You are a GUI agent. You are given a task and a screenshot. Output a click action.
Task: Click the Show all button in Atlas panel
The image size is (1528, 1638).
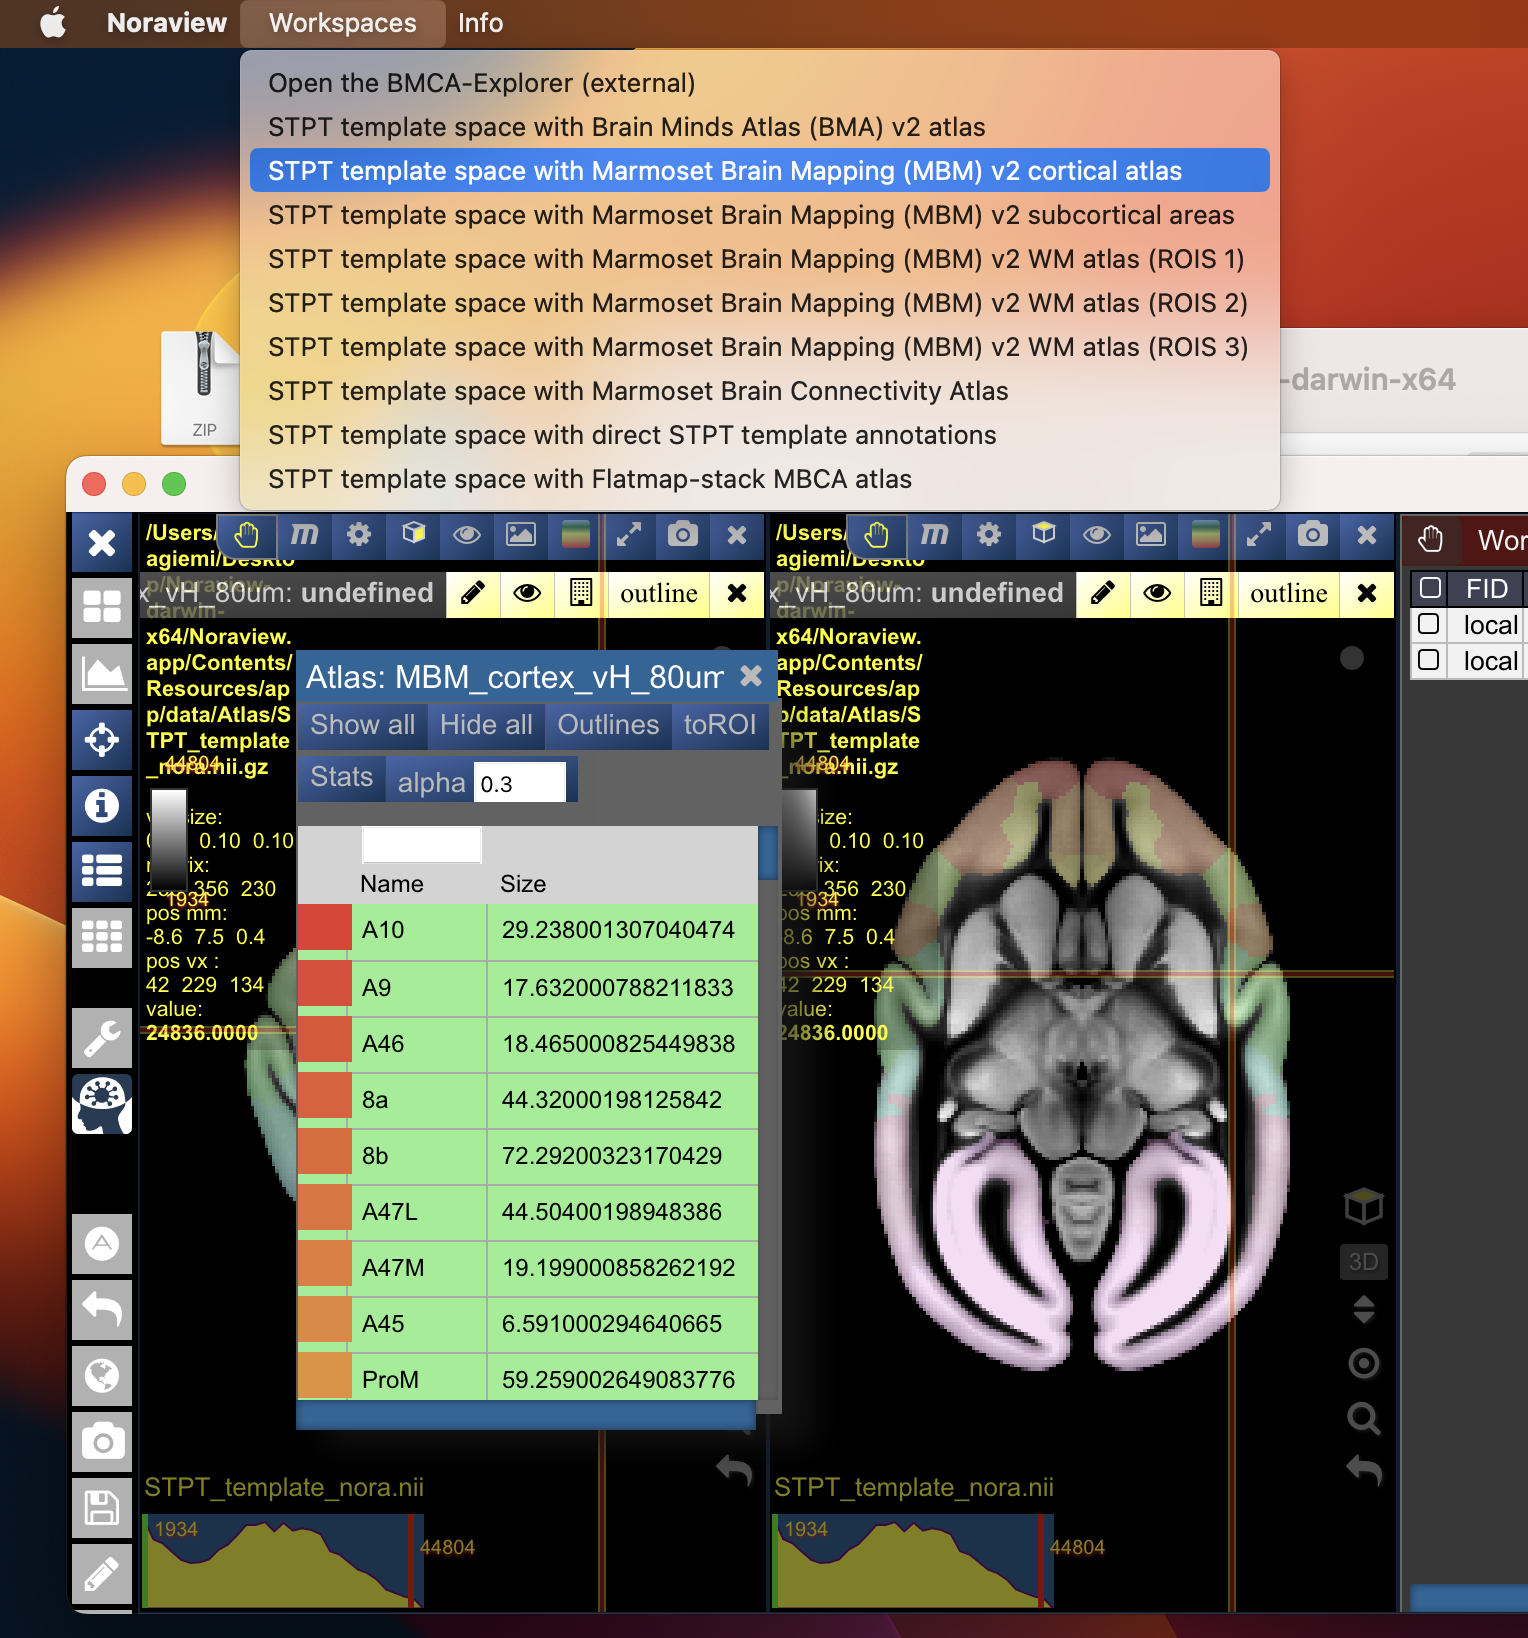(x=362, y=725)
